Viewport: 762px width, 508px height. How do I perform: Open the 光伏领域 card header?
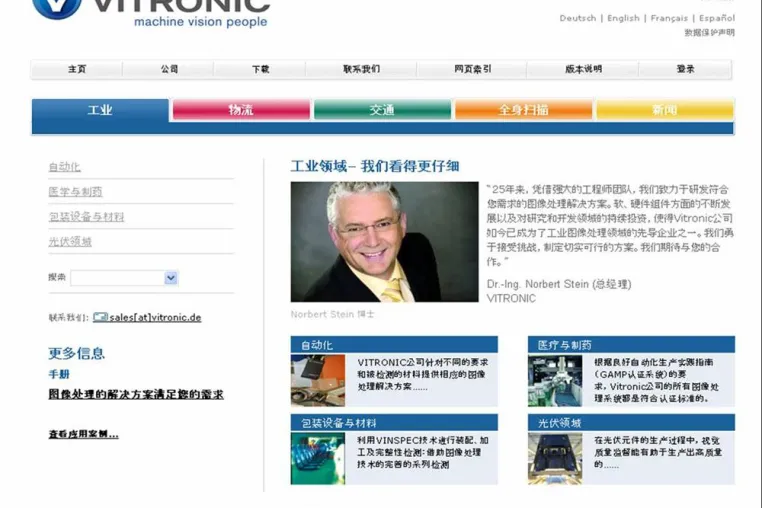pyautogui.click(x=631, y=422)
